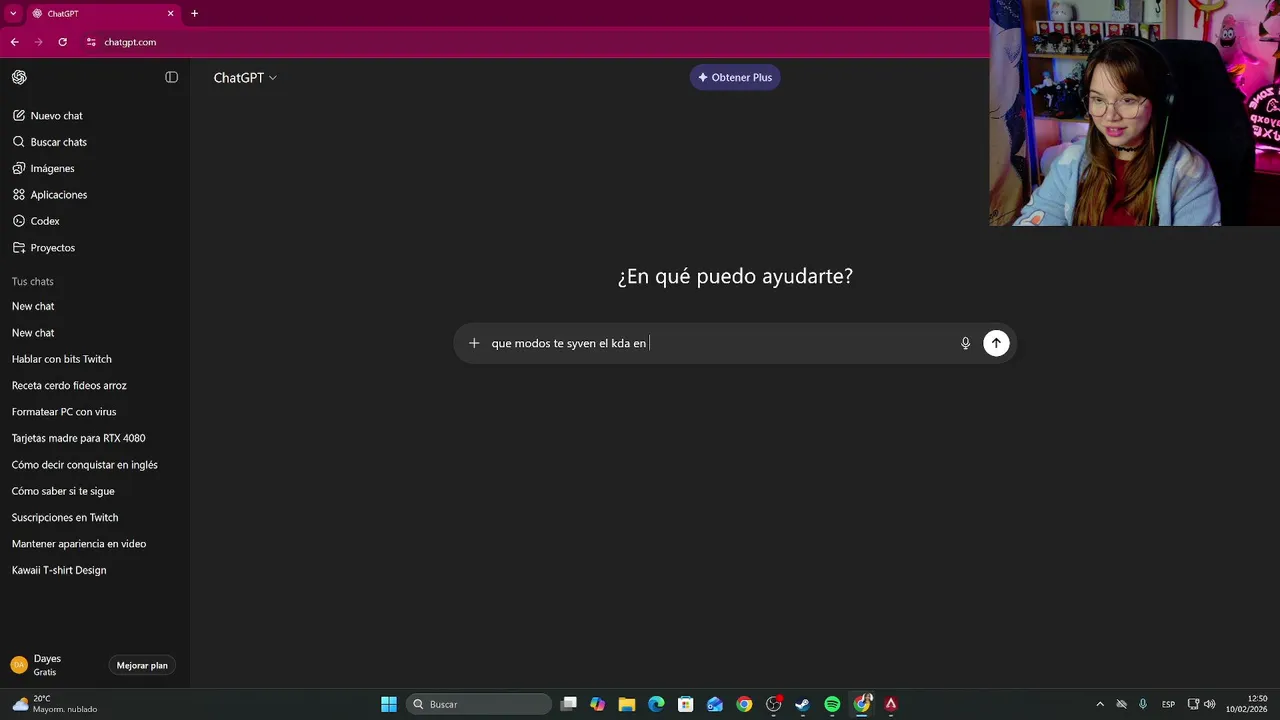
Task: Click the plus attach icon in prompt box
Action: tap(474, 343)
